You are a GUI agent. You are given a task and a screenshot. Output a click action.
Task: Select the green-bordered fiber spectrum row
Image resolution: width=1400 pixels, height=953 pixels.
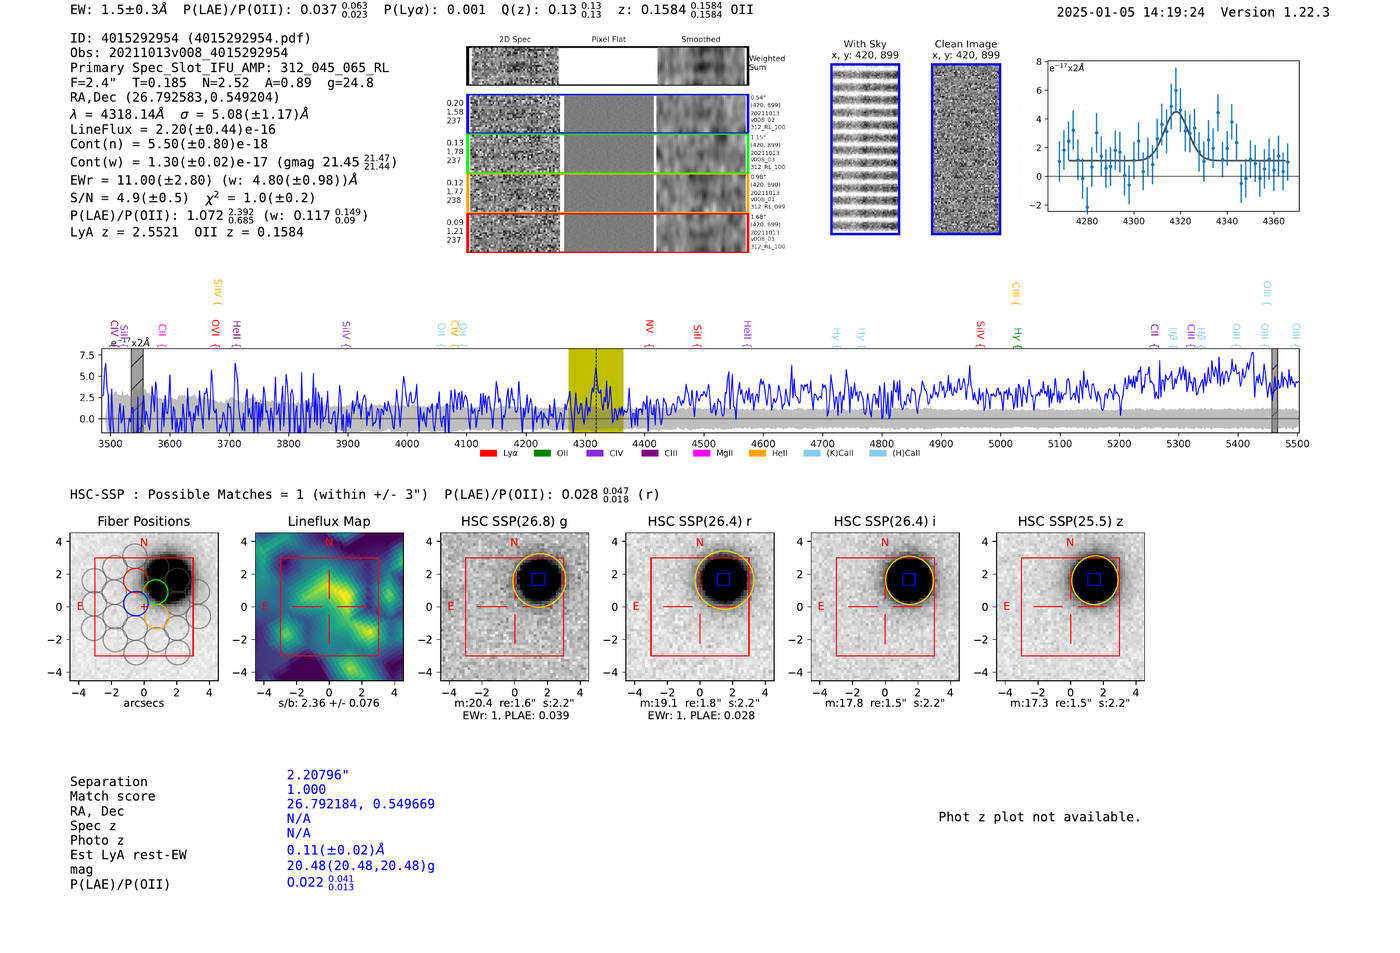point(608,154)
